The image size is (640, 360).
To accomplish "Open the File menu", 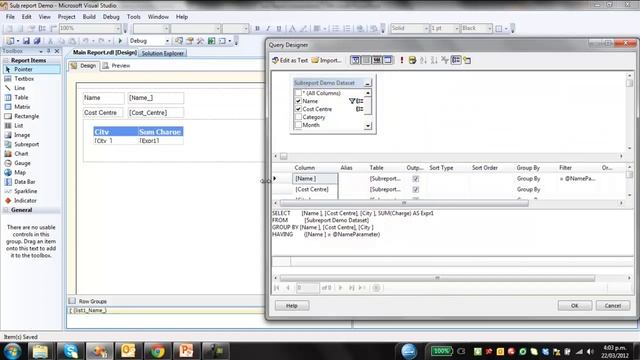I will click(10, 17).
